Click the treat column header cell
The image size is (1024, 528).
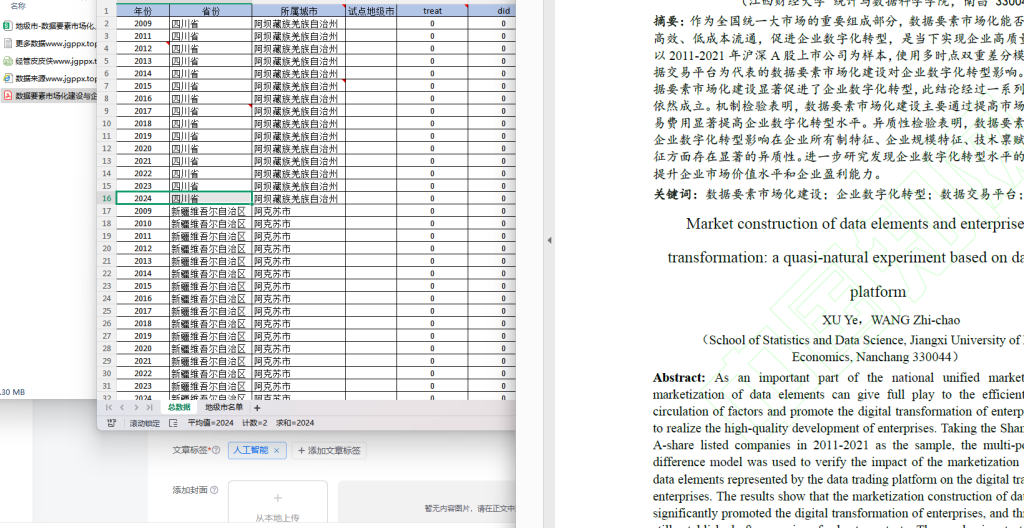point(432,10)
